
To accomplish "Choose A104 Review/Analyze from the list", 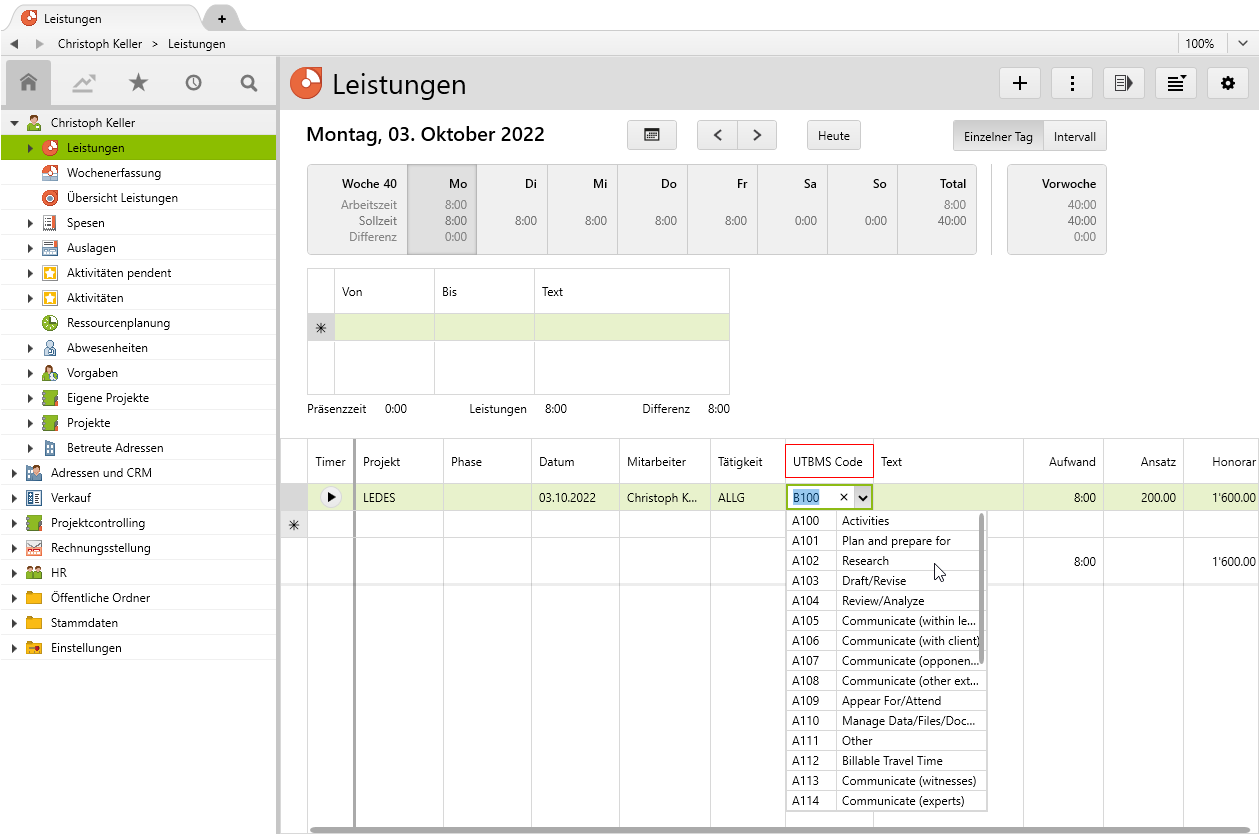I will coord(885,601).
